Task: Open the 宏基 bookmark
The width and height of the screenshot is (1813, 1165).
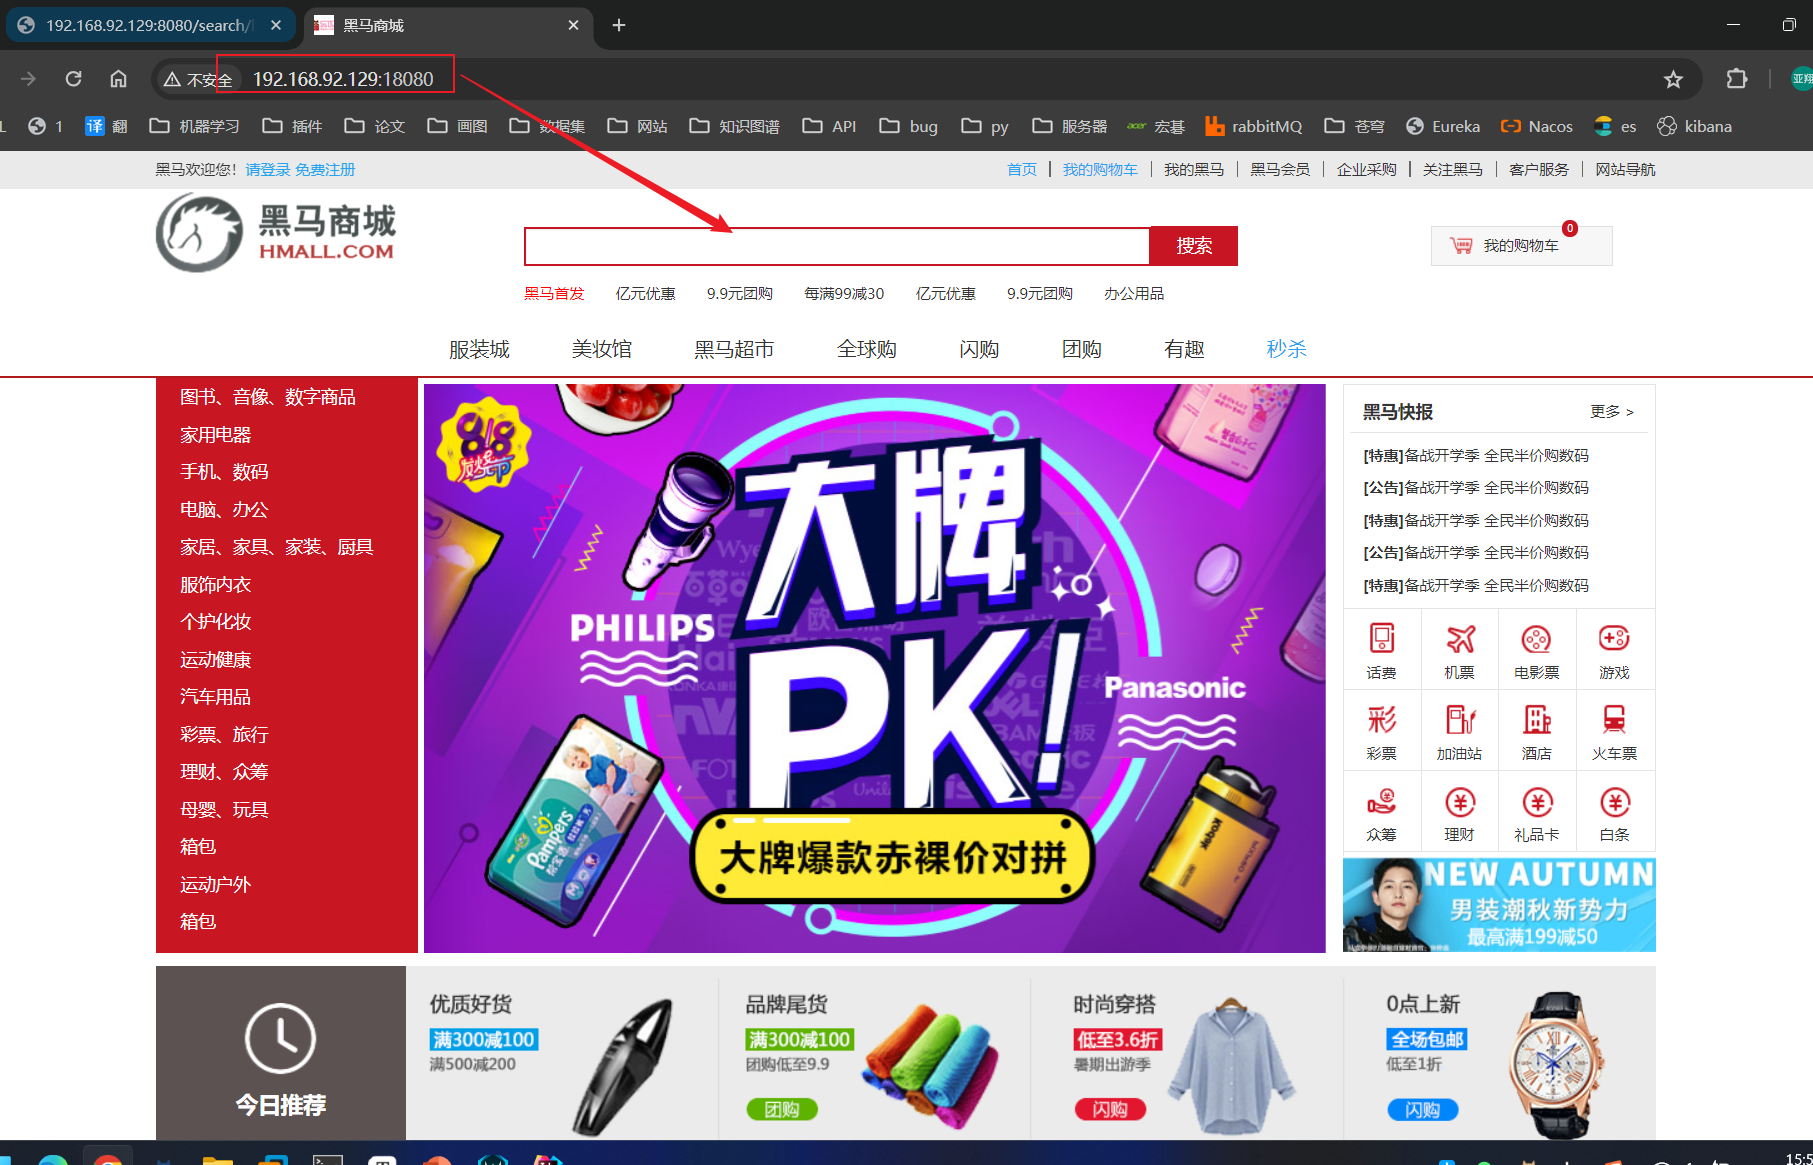Action: (1155, 126)
